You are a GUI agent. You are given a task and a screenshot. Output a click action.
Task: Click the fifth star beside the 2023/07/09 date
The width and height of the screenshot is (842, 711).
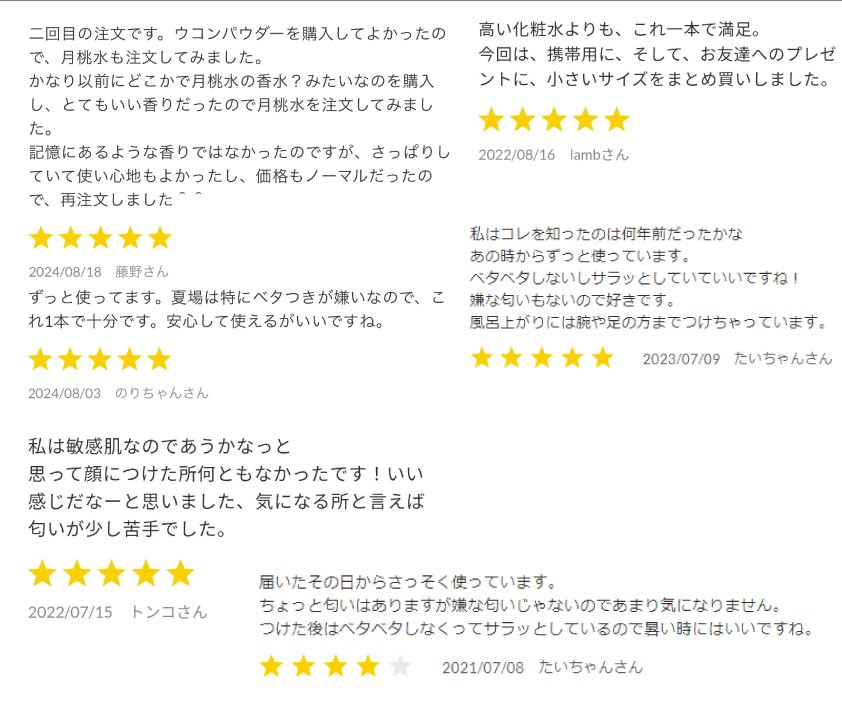(x=603, y=357)
